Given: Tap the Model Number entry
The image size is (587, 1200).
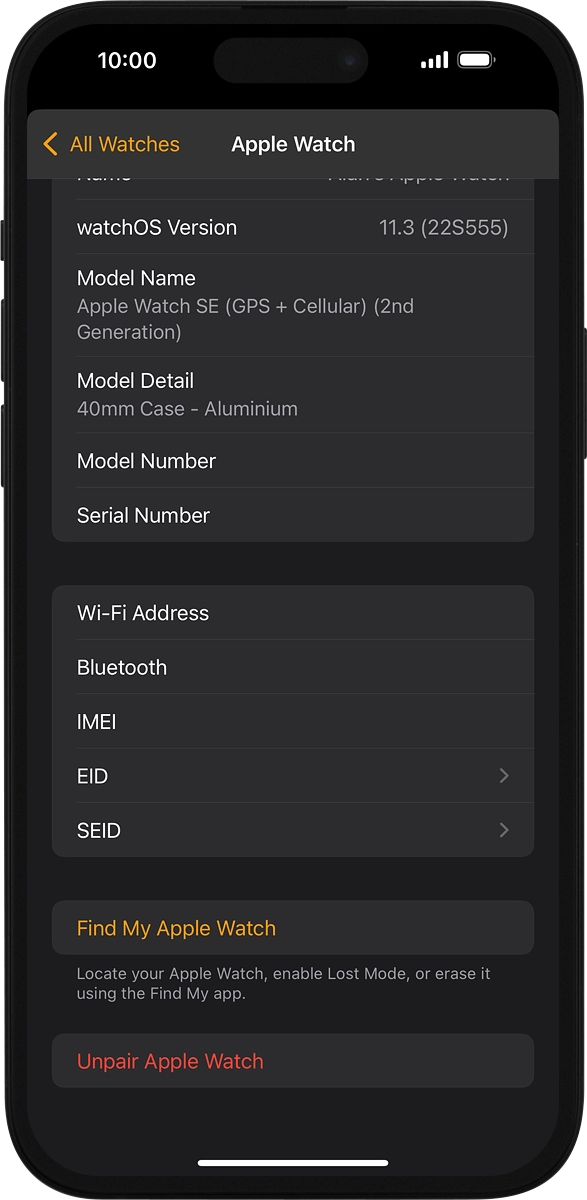Looking at the screenshot, I should pyautogui.click(x=293, y=461).
